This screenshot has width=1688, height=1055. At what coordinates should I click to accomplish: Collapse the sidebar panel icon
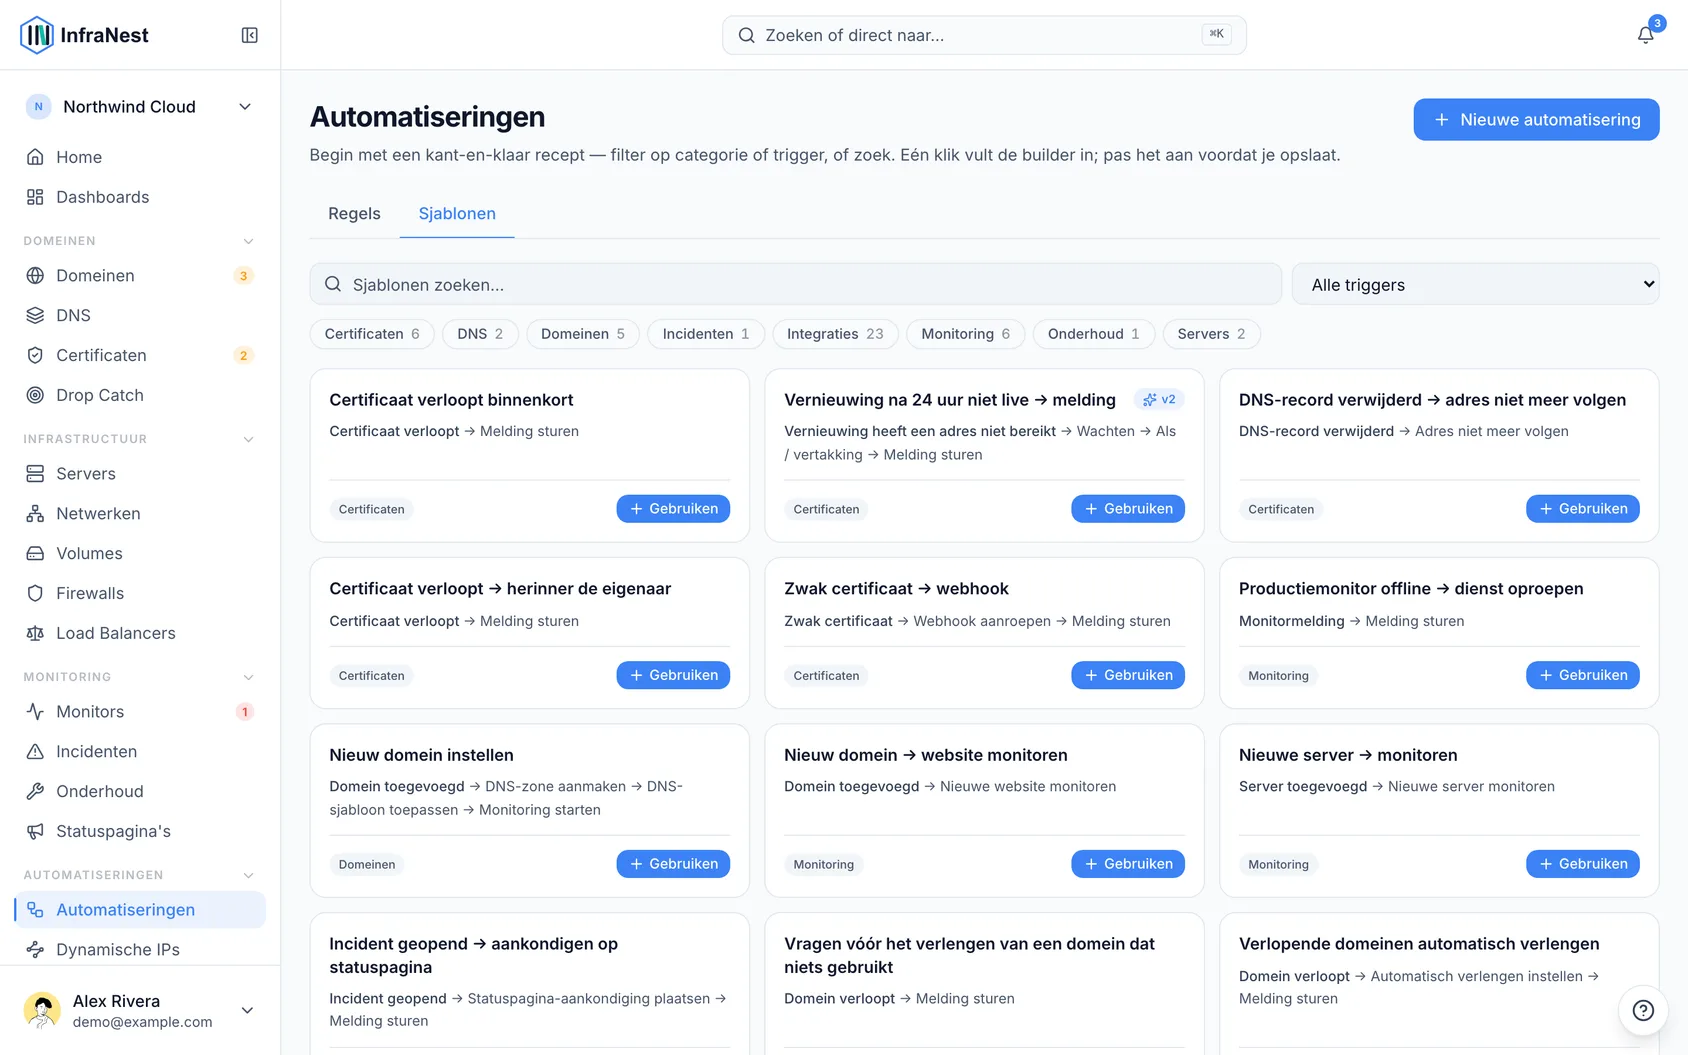click(250, 35)
